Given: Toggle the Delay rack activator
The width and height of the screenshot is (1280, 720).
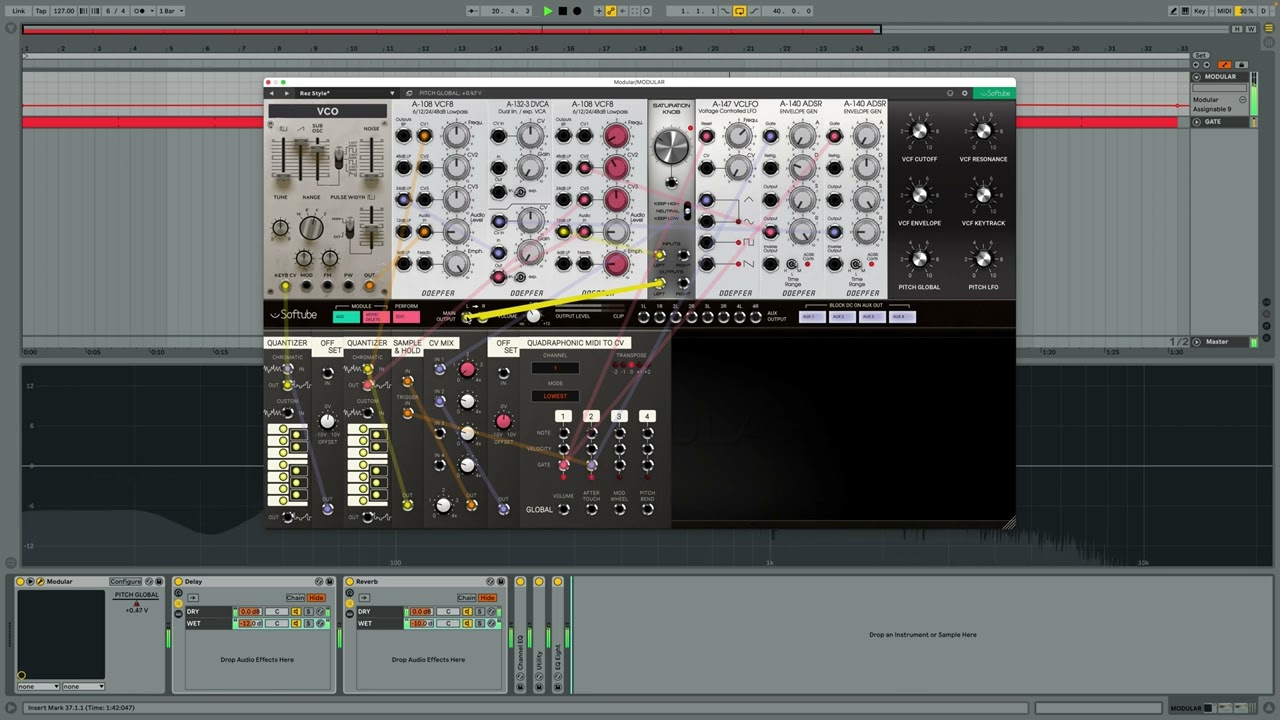Looking at the screenshot, I should pyautogui.click(x=178, y=581).
